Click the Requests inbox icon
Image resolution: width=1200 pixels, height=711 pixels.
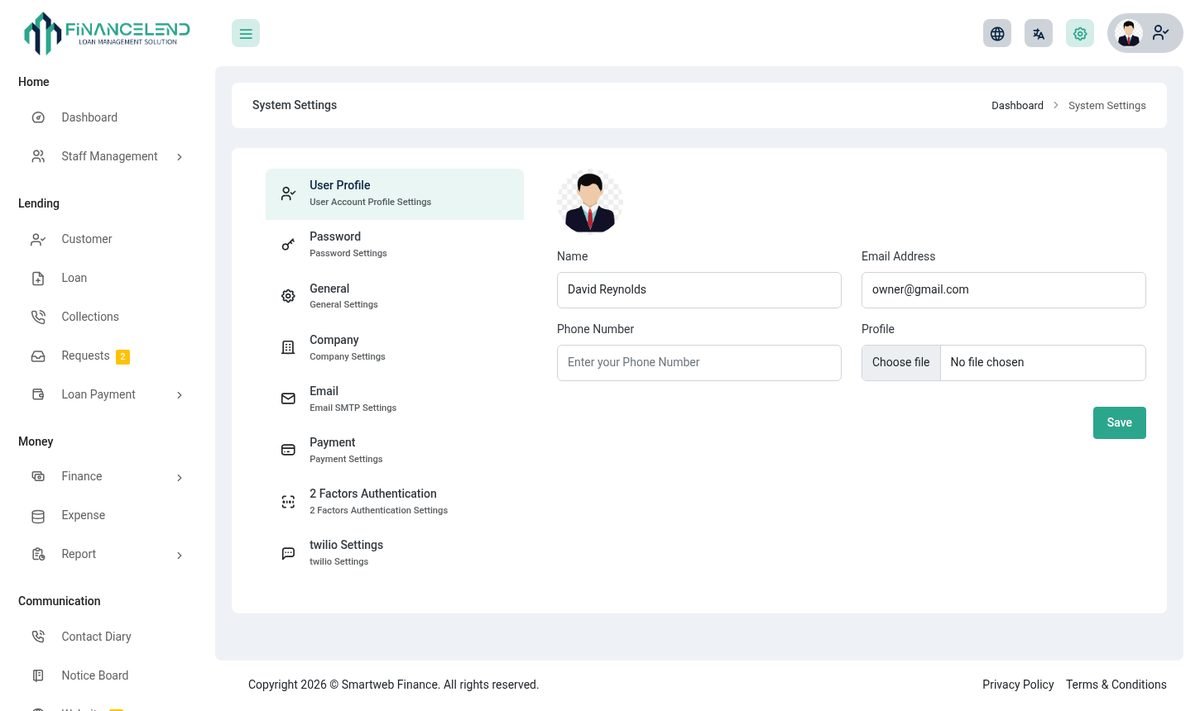pos(38,356)
